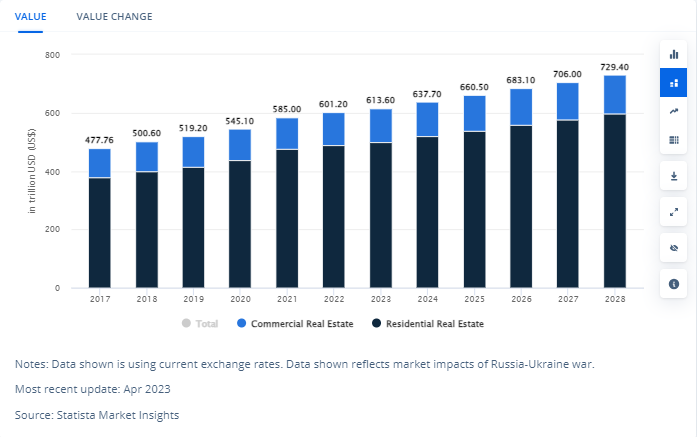
Task: Select the stacked bar chart icon
Action: pos(673,83)
